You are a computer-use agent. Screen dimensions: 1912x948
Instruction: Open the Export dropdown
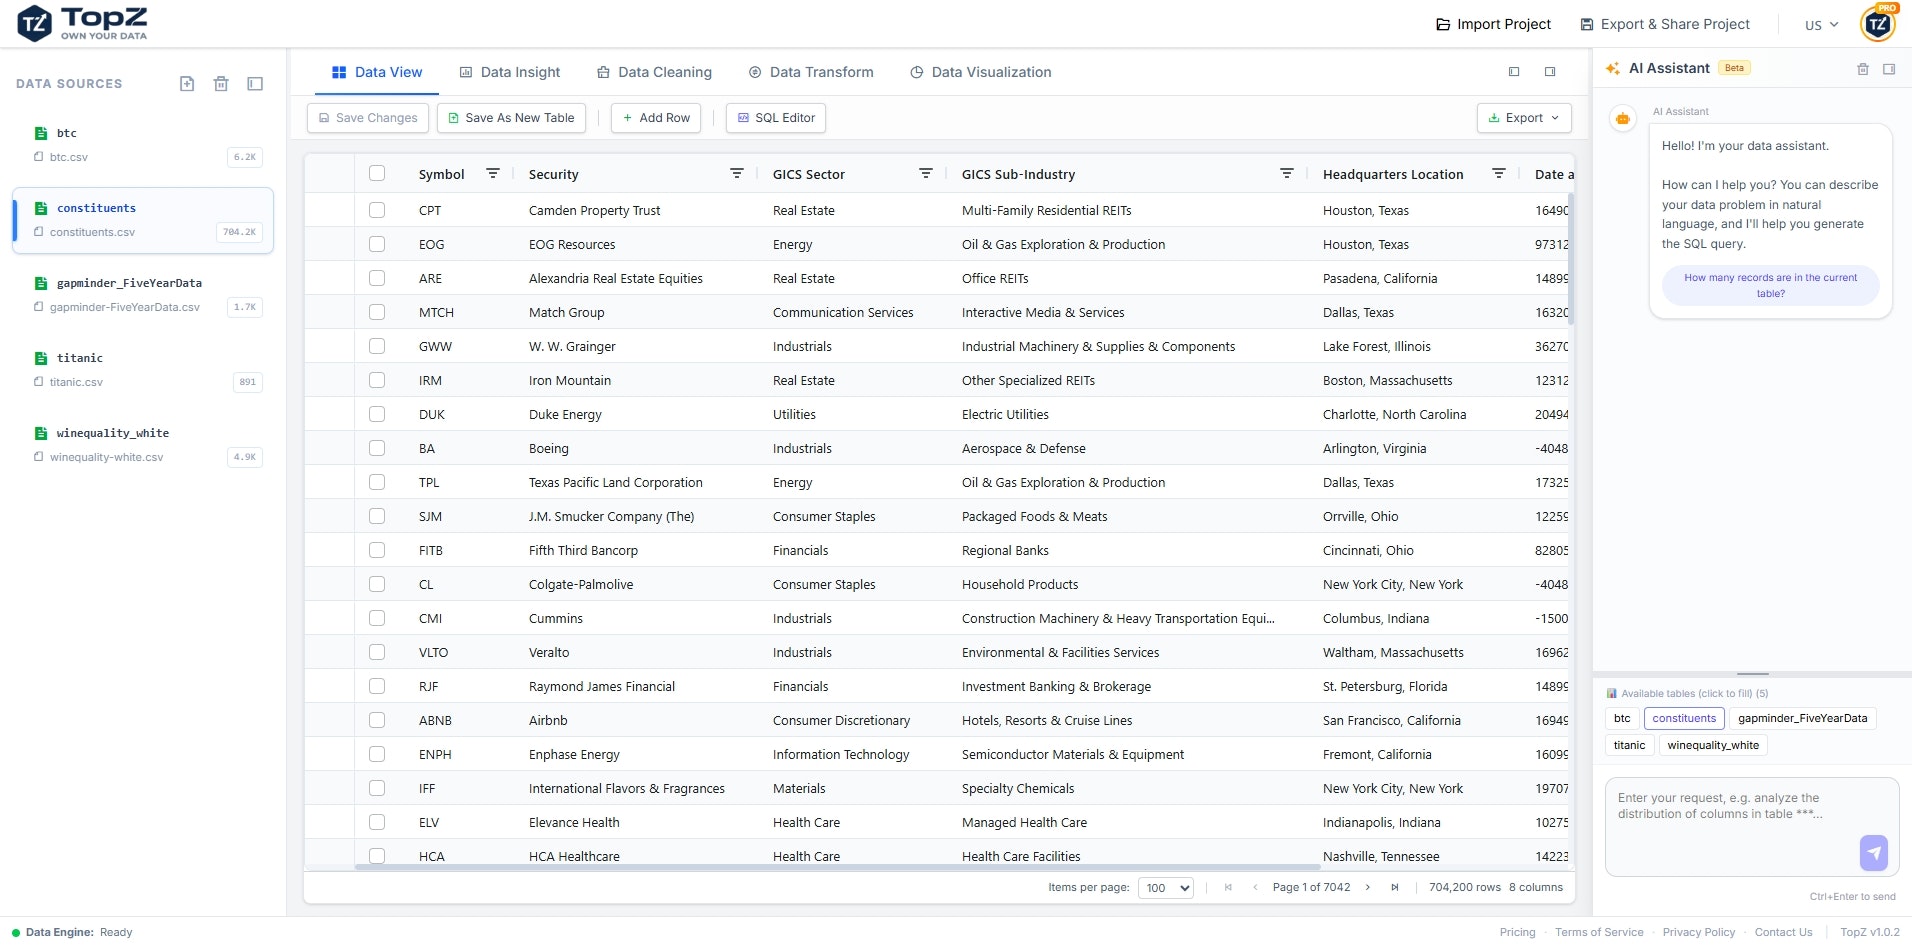[x=1523, y=118]
